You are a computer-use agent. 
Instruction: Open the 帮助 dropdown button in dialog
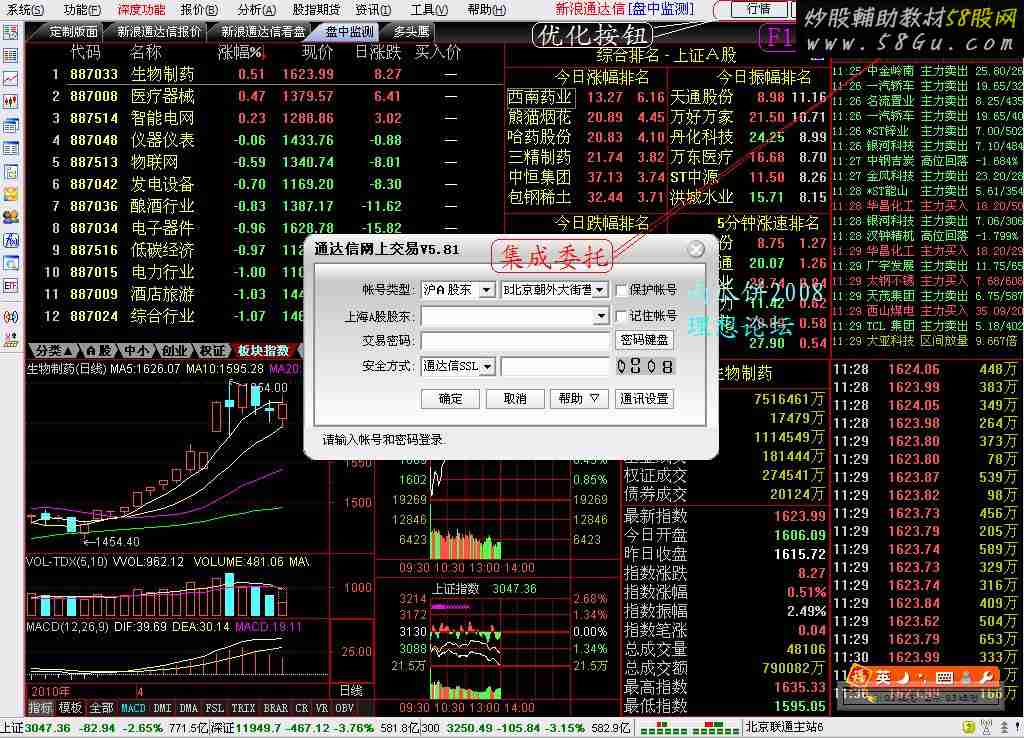point(579,398)
